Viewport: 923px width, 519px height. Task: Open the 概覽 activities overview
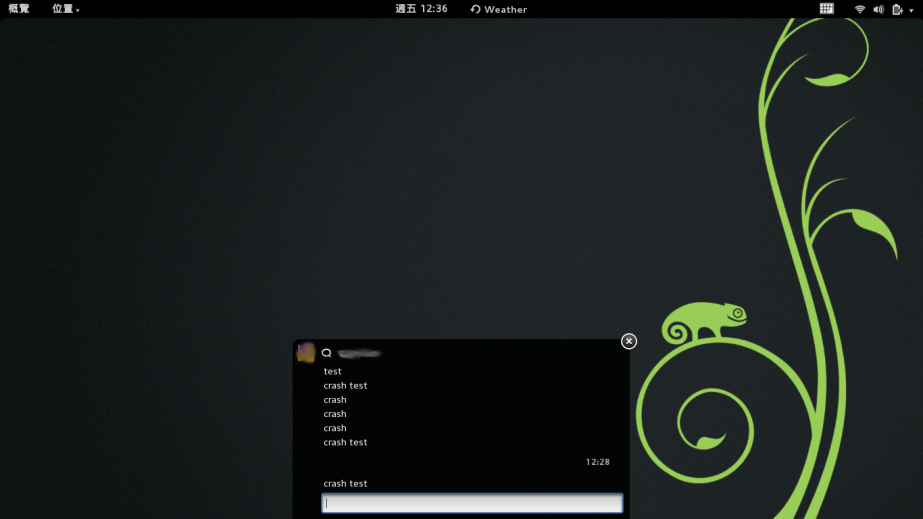click(x=19, y=9)
